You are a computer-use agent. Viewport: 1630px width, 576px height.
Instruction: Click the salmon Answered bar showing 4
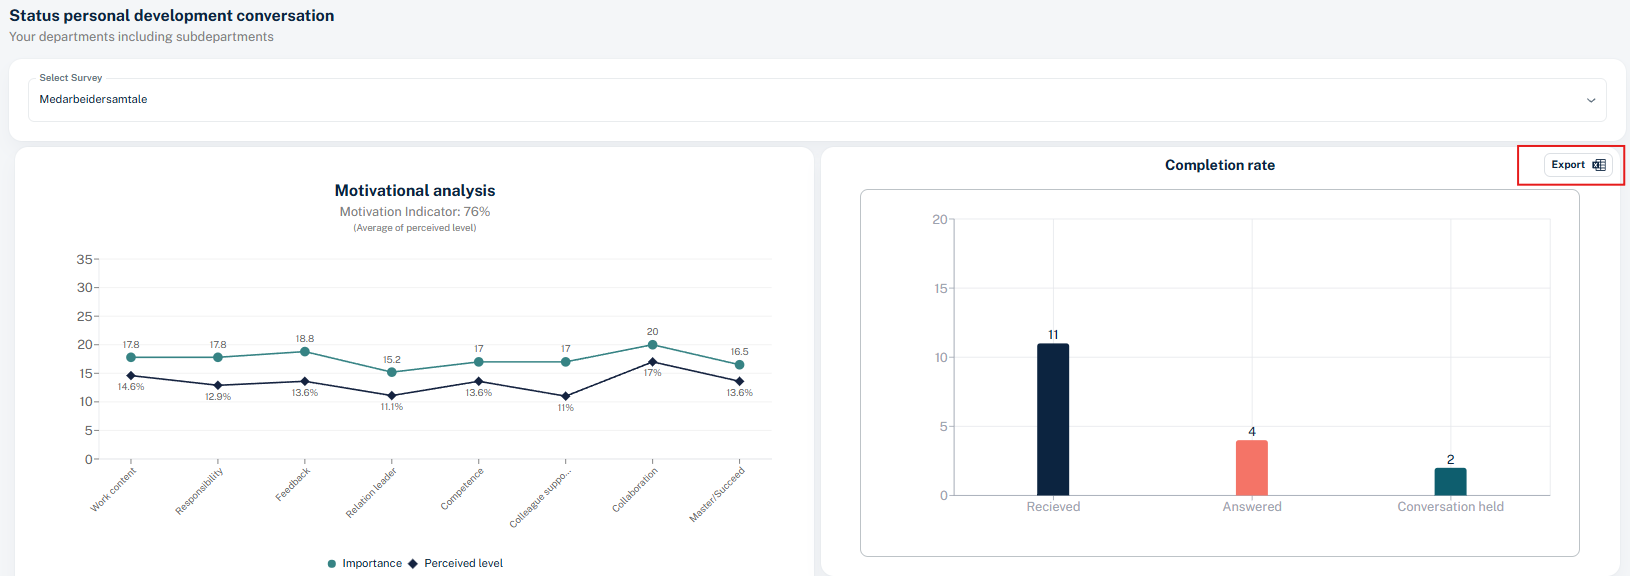pos(1251,468)
